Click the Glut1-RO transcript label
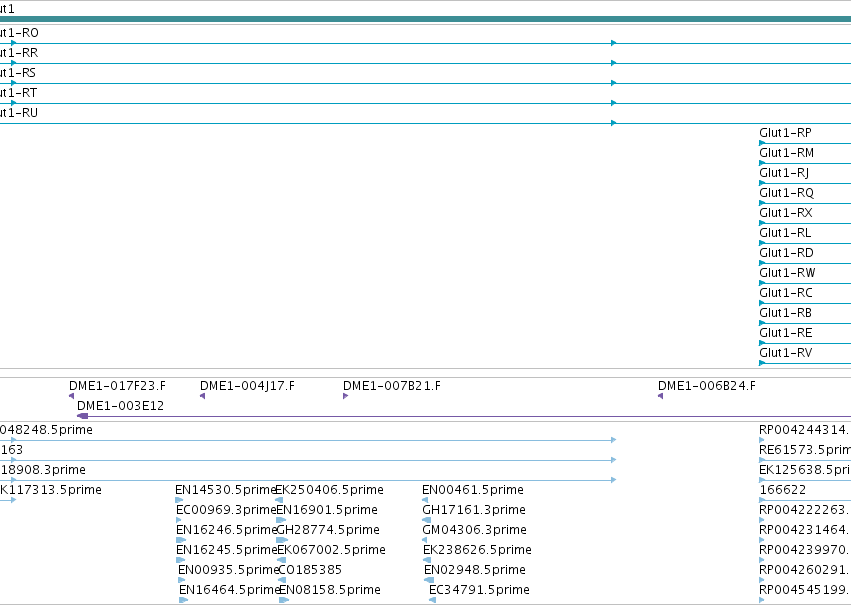Screen dimensions: 851x605 19,33
